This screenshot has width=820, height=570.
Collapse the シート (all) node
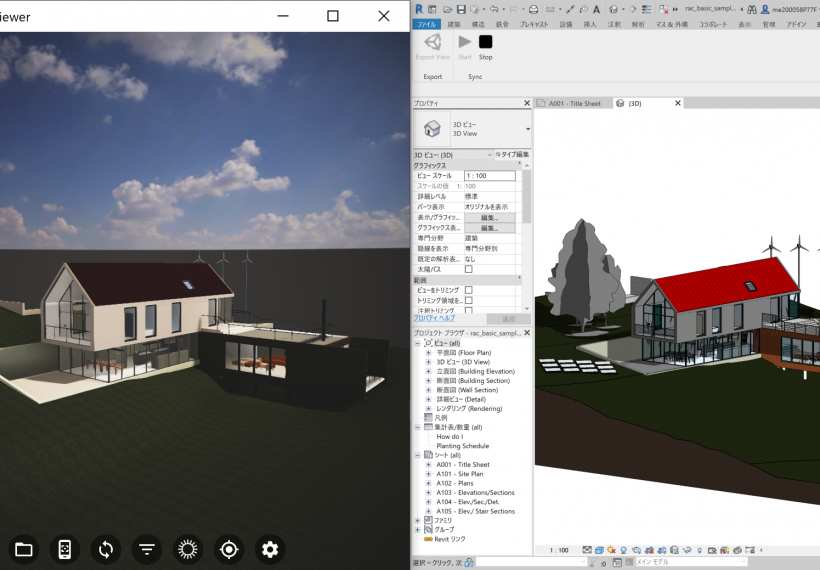pos(417,455)
